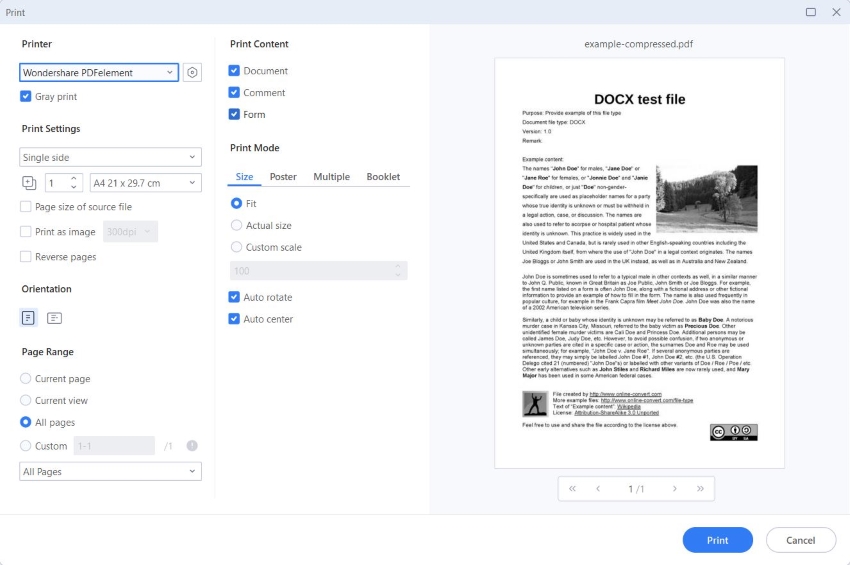Screen dimensions: 850x565
Task: Click the document preview page thumbnail
Action: point(639,263)
